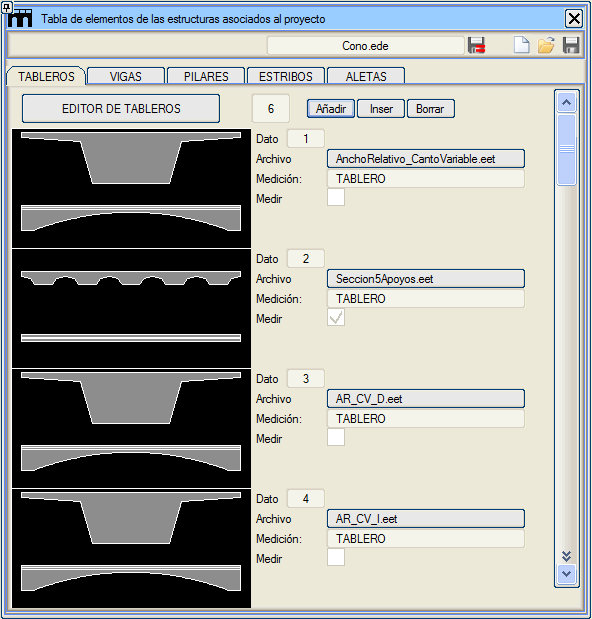Click the Inser button
592x619 pixels.
381,109
